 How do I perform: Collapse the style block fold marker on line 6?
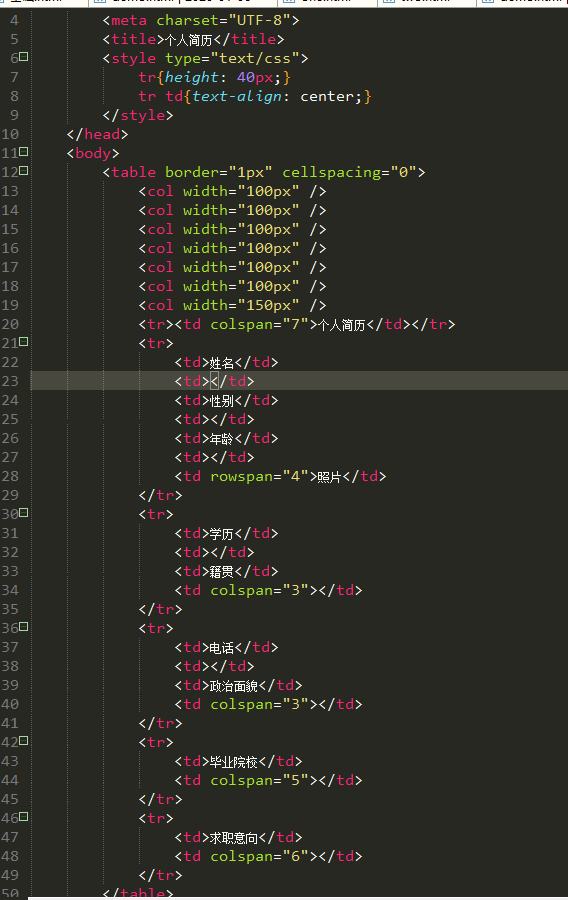tap(24, 57)
